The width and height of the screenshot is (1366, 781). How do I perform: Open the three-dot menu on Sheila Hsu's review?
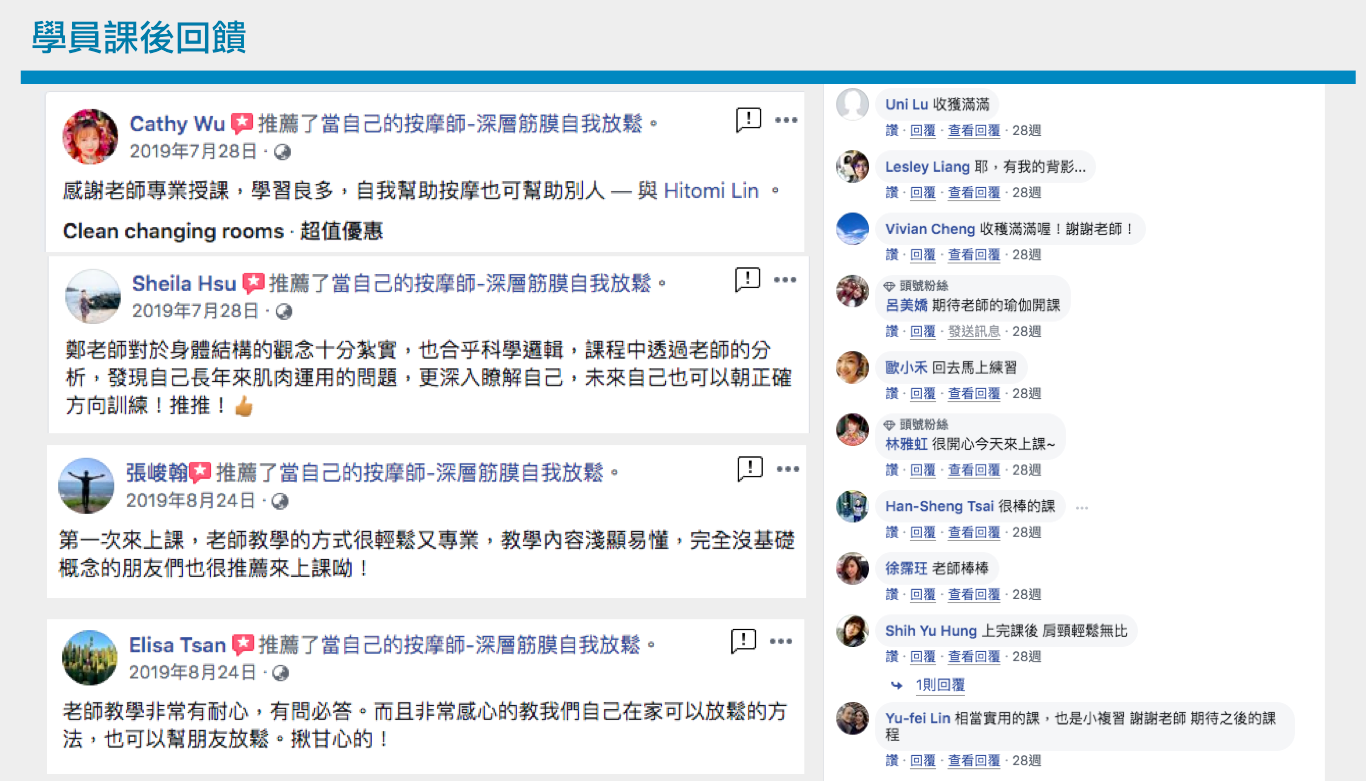(786, 281)
